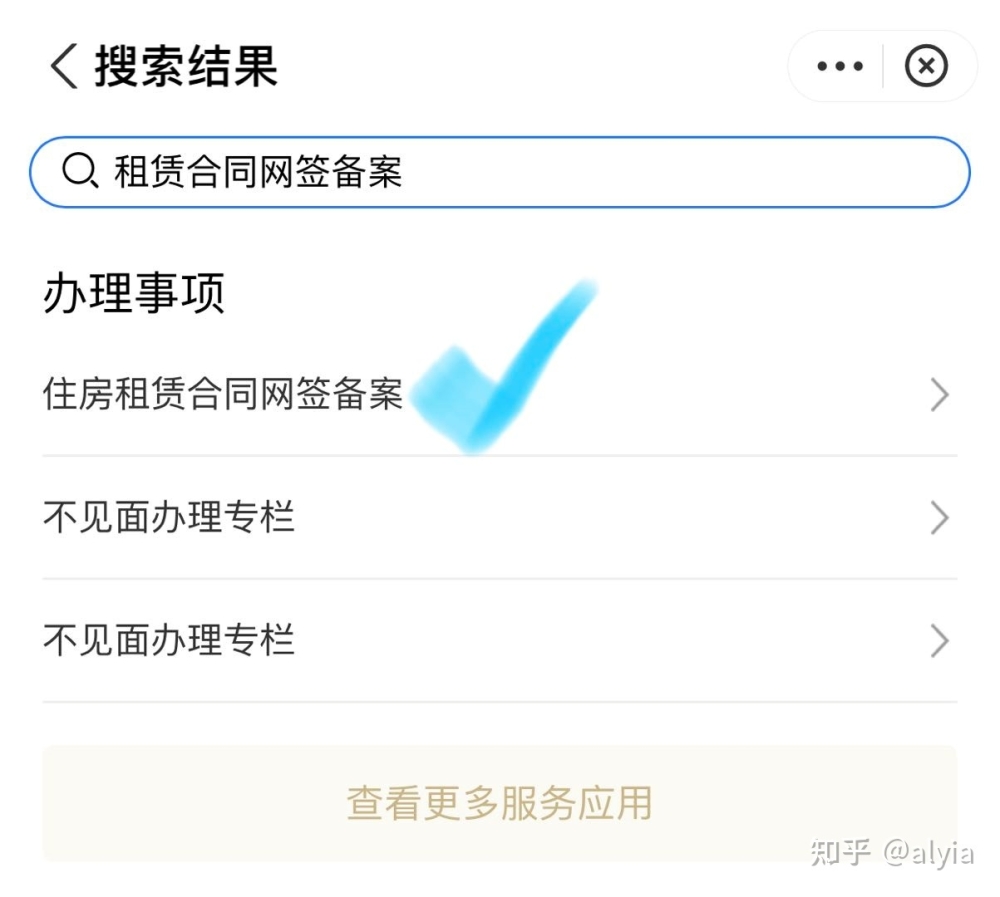Open the 住房租赁合同网签备案 item
The height and width of the screenshot is (897, 1000).
[499, 394]
